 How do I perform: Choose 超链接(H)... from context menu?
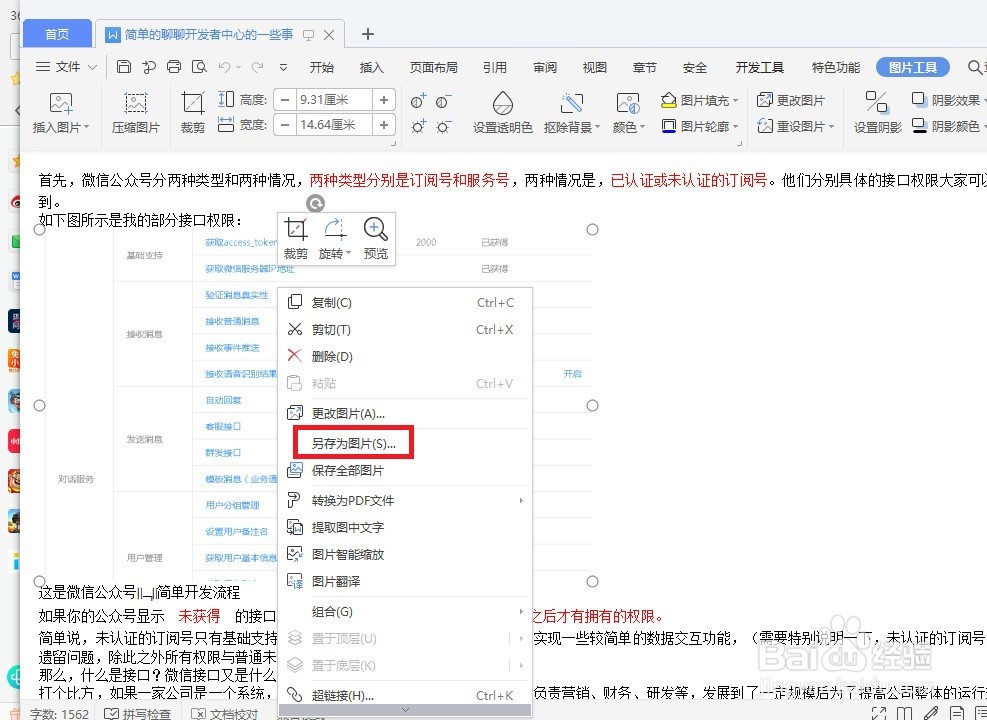pyautogui.click(x=405, y=695)
